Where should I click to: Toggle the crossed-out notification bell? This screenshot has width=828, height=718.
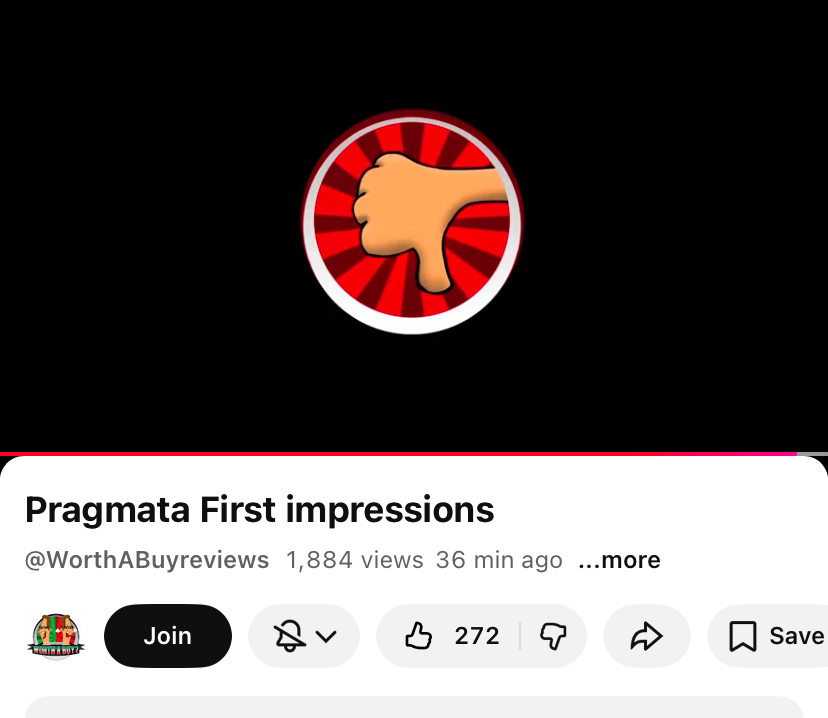pos(289,636)
